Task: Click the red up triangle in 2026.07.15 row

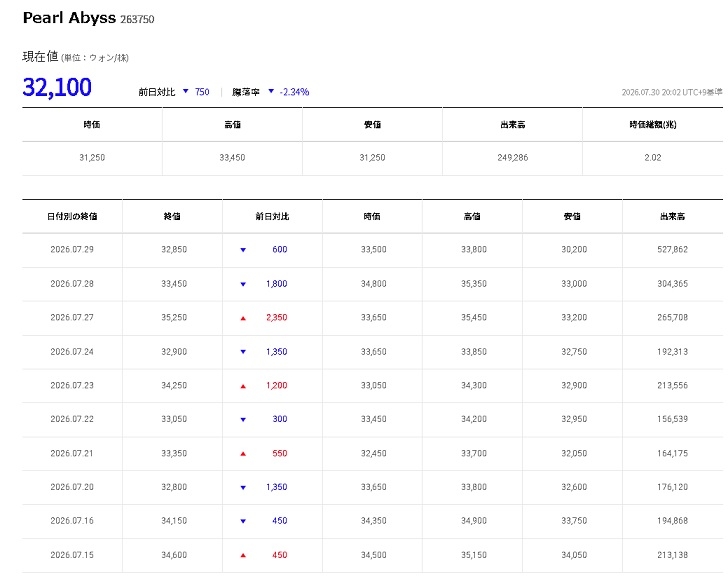Action: 243,556
